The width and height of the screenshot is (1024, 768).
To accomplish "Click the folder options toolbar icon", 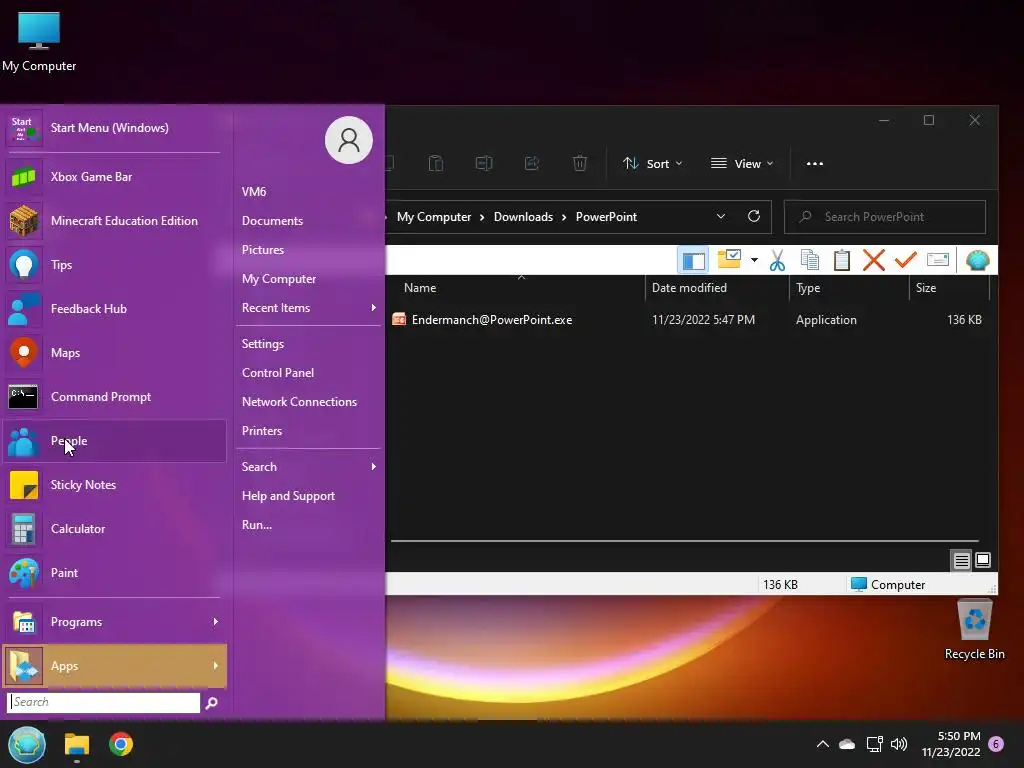I will [x=729, y=259].
